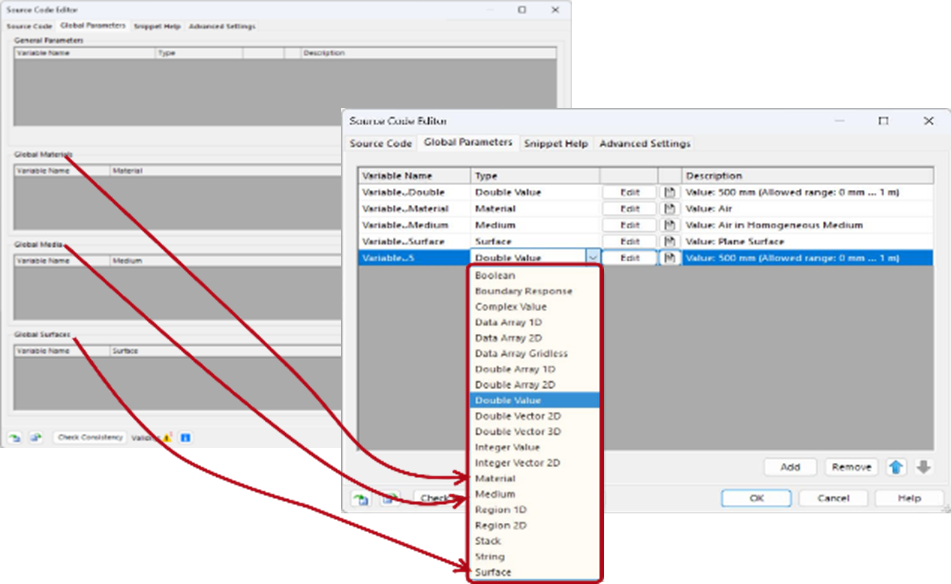Choose Complex Value from the type list
Viewport: 951px width, 584px height.
(534, 307)
